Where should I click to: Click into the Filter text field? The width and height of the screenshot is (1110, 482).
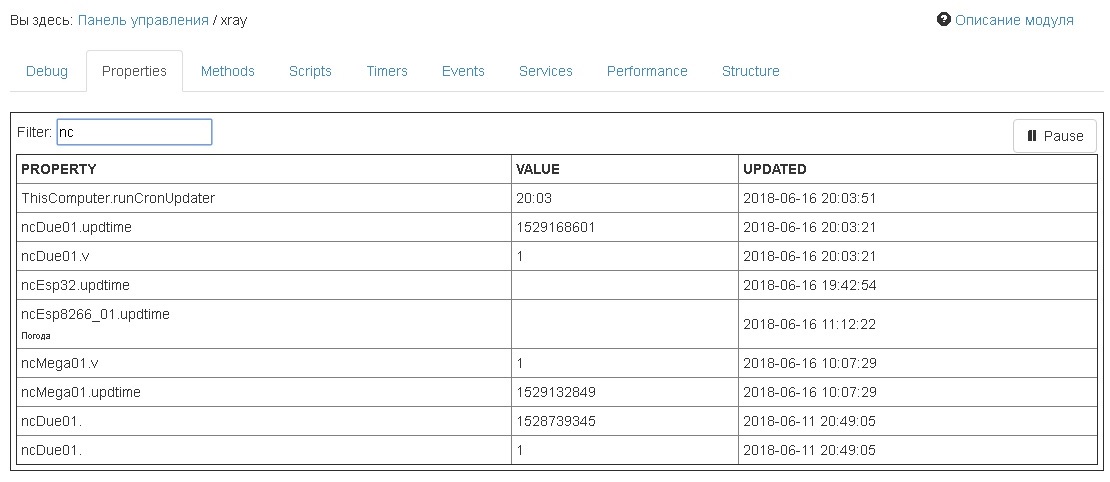134,132
